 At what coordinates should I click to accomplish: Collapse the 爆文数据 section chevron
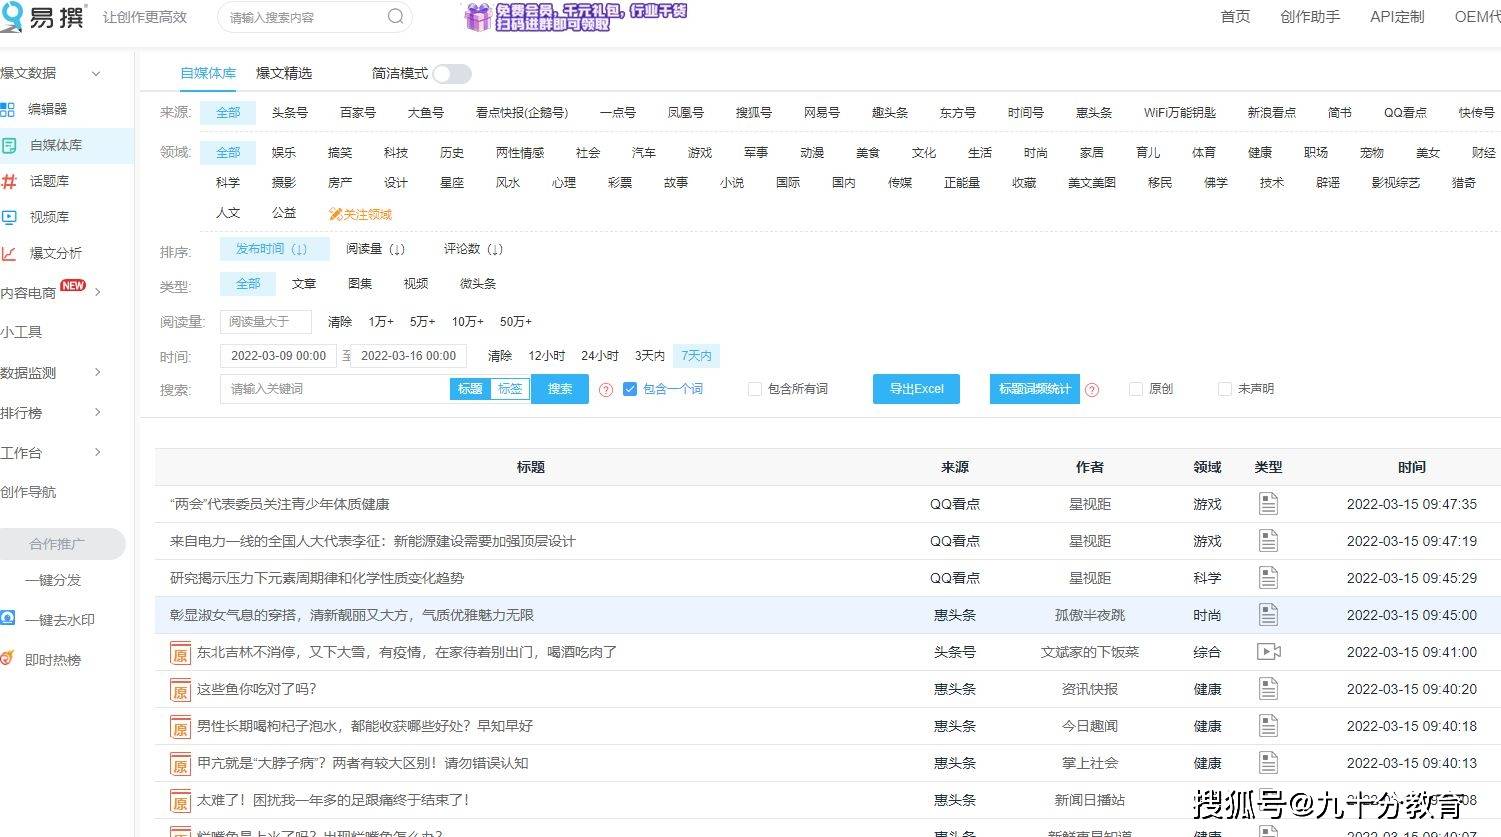95,73
